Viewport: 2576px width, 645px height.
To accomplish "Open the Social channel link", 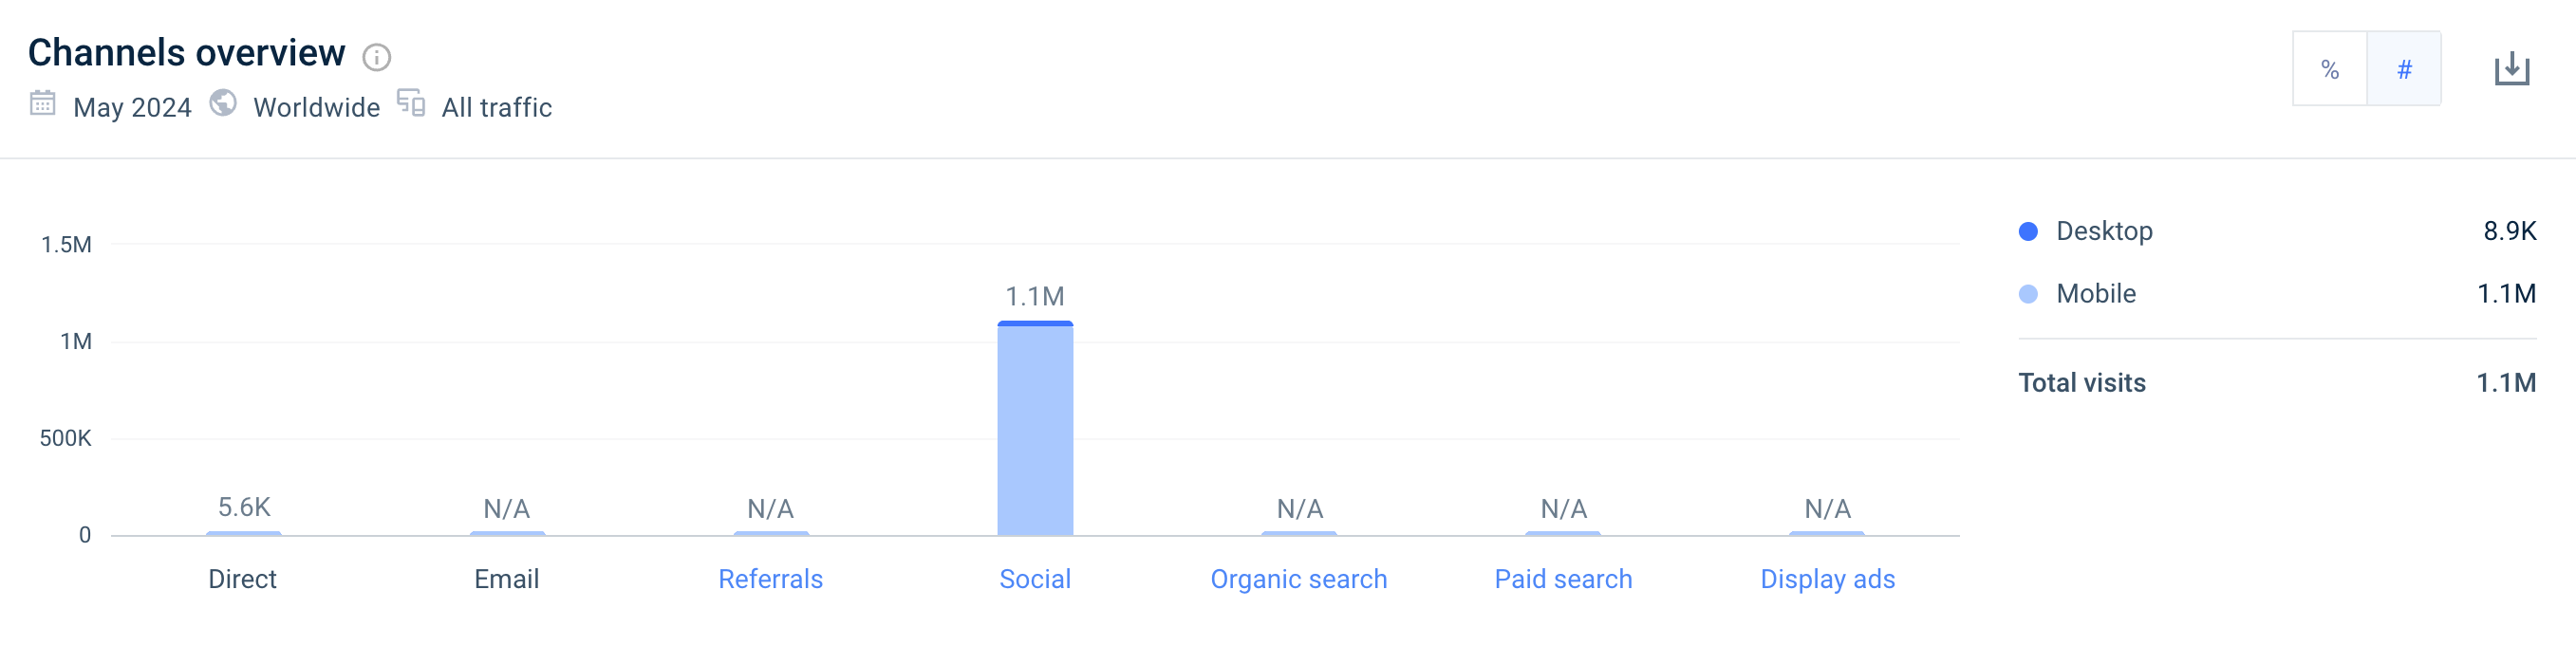I will point(1035,579).
